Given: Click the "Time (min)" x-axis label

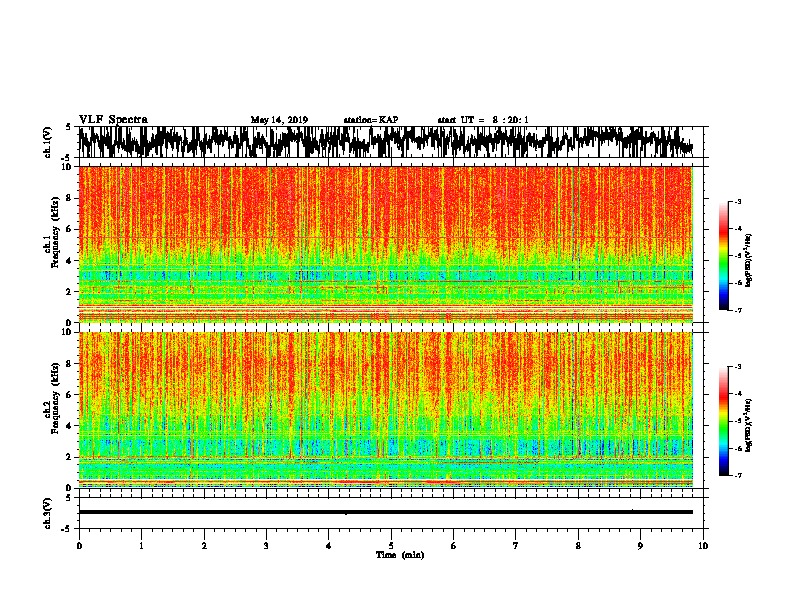Looking at the screenshot, I should (x=400, y=555).
